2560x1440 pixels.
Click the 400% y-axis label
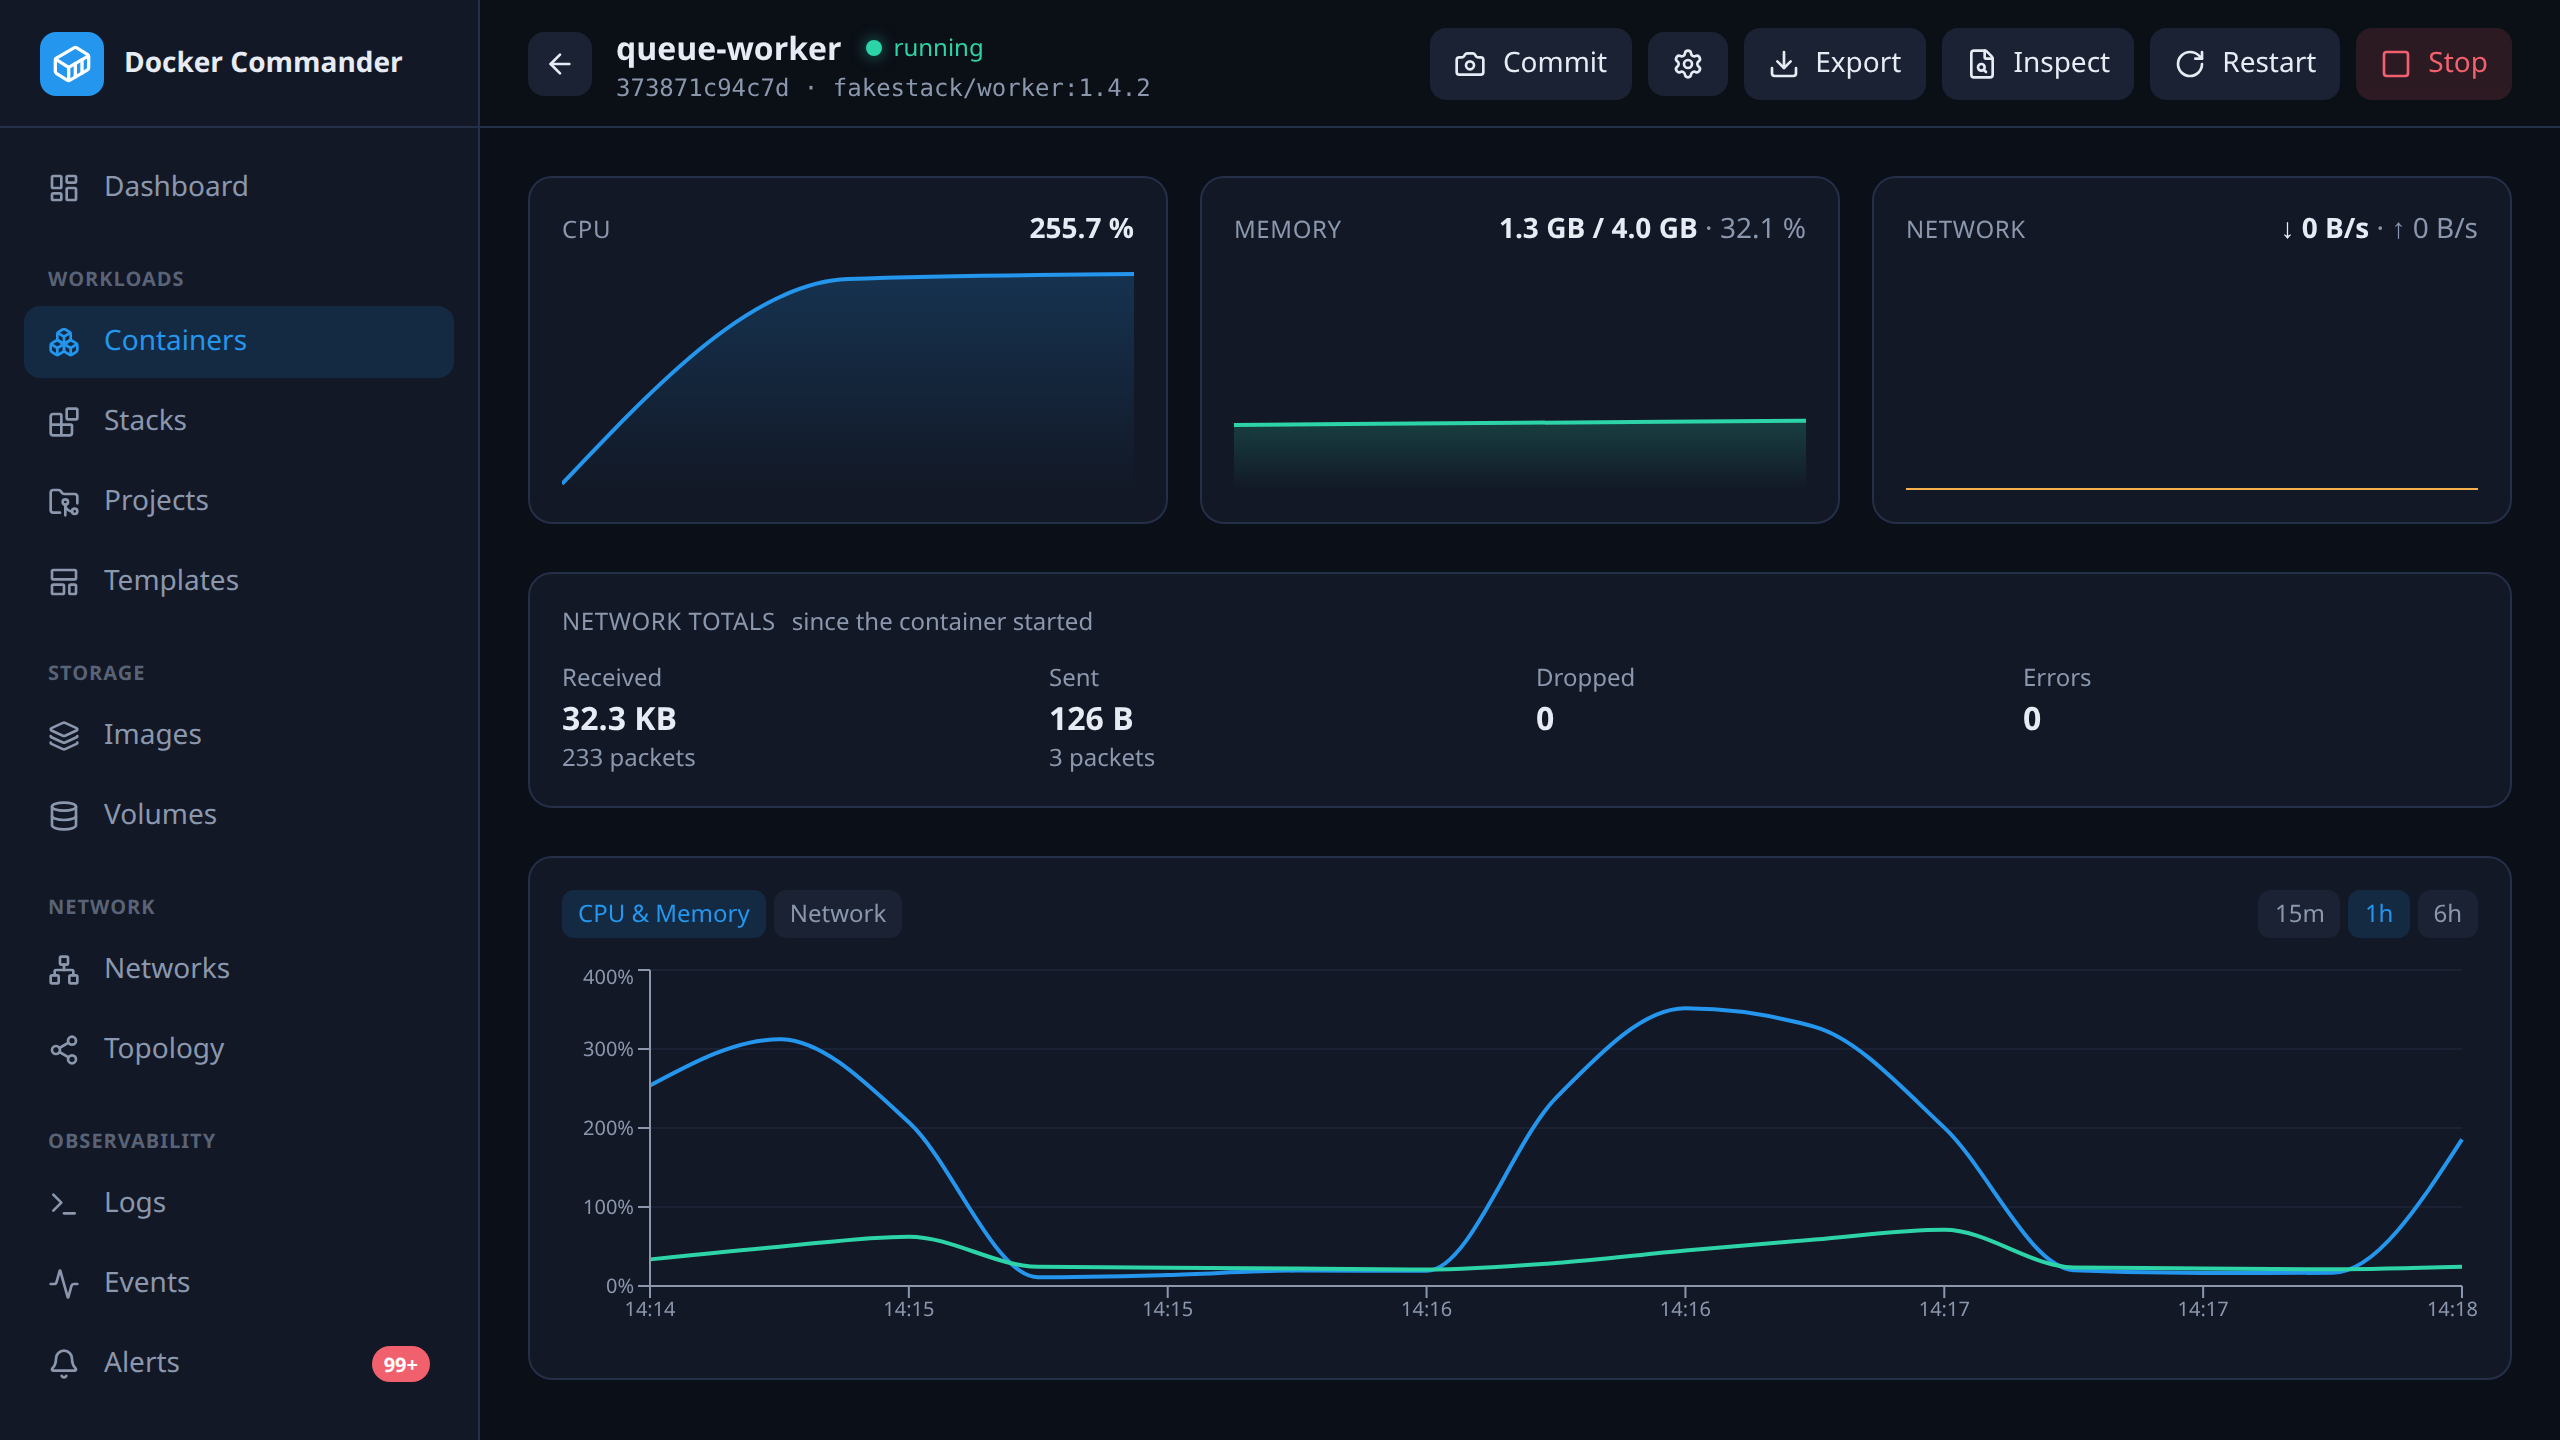(607, 977)
